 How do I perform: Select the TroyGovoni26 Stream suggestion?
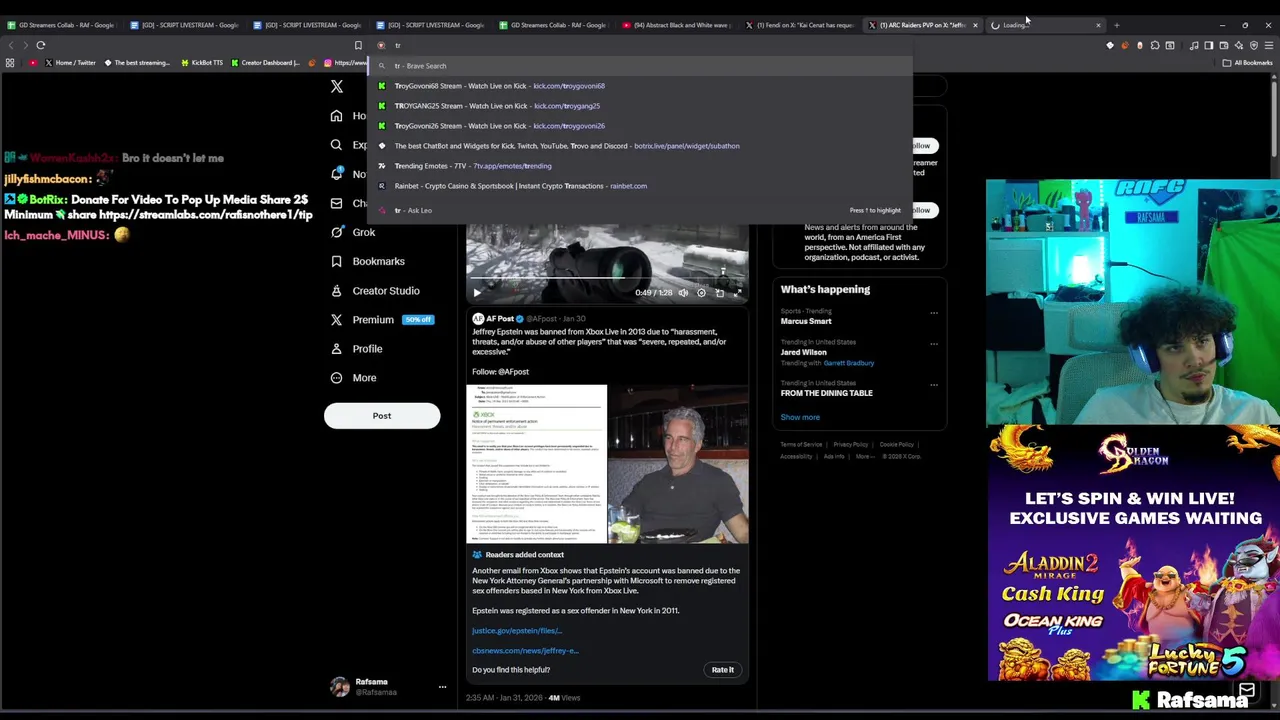(x=640, y=126)
